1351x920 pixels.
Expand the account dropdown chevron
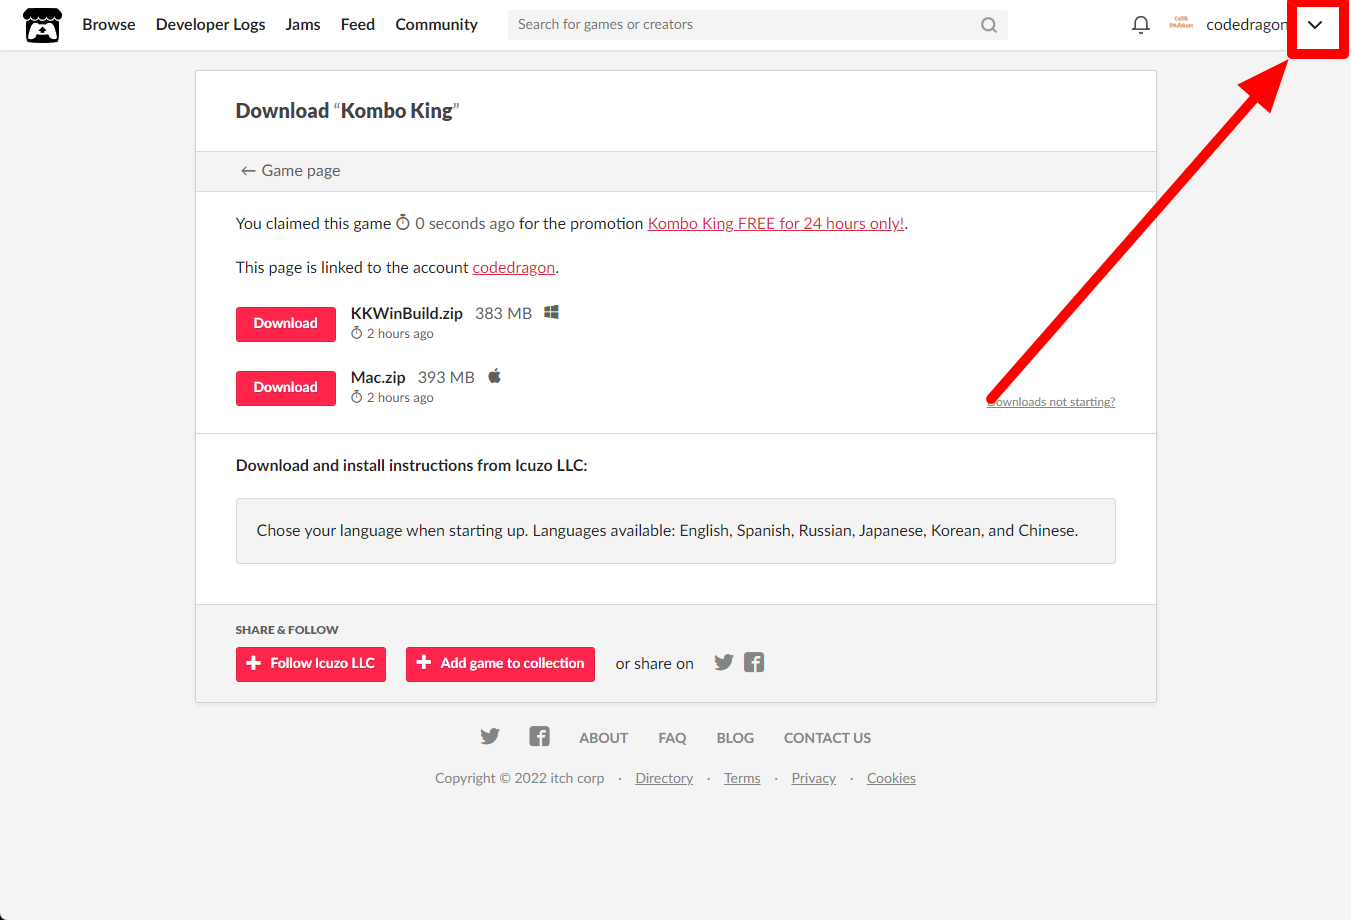1315,25
